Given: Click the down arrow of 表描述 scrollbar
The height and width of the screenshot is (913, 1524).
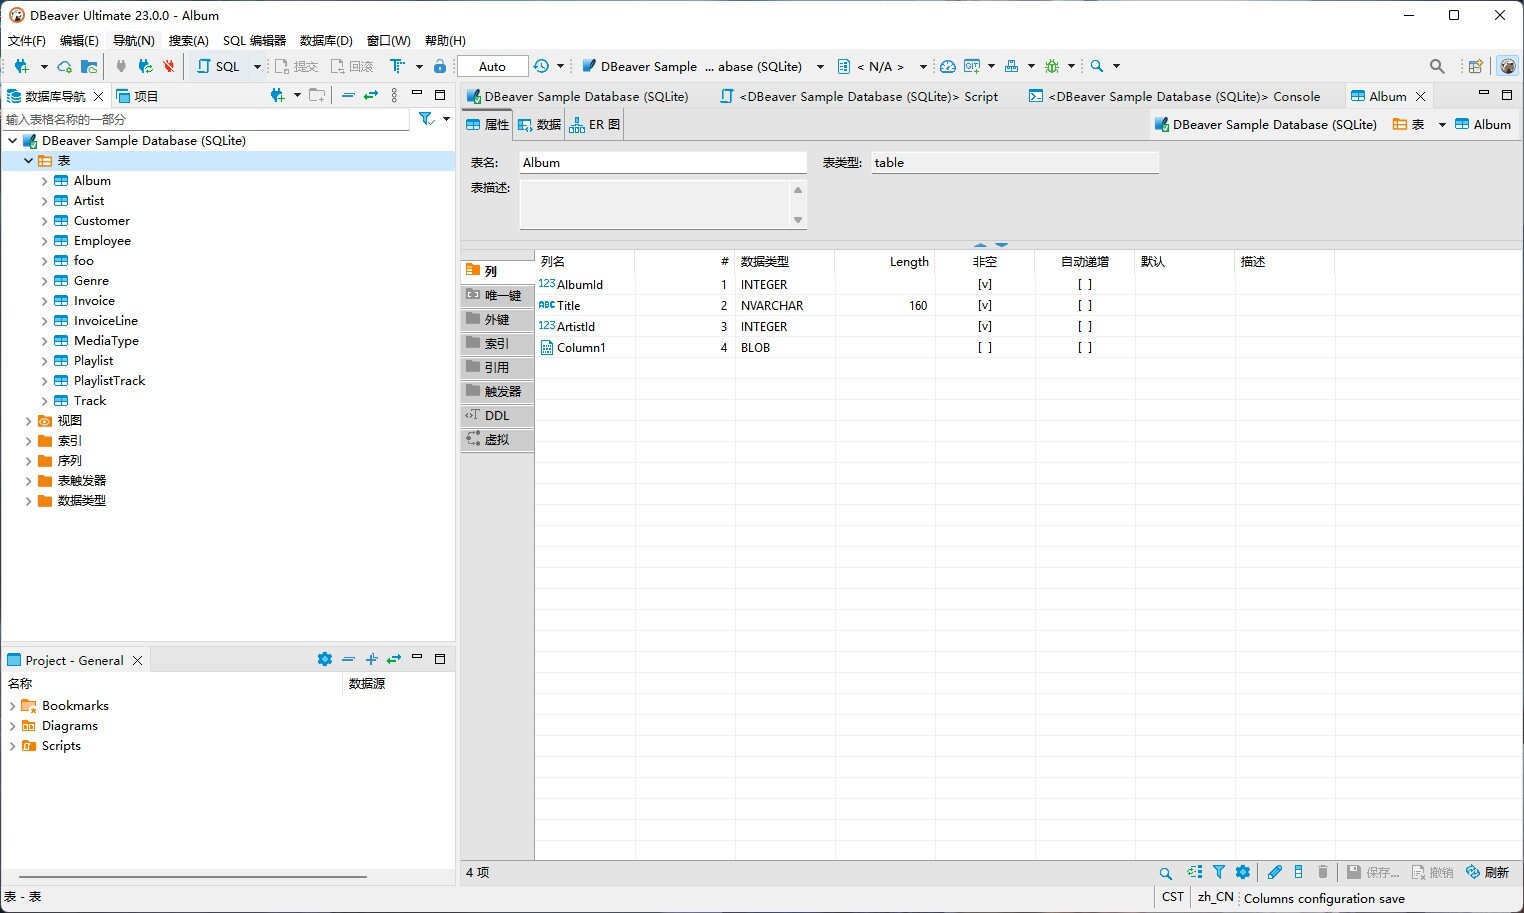Looking at the screenshot, I should [797, 220].
